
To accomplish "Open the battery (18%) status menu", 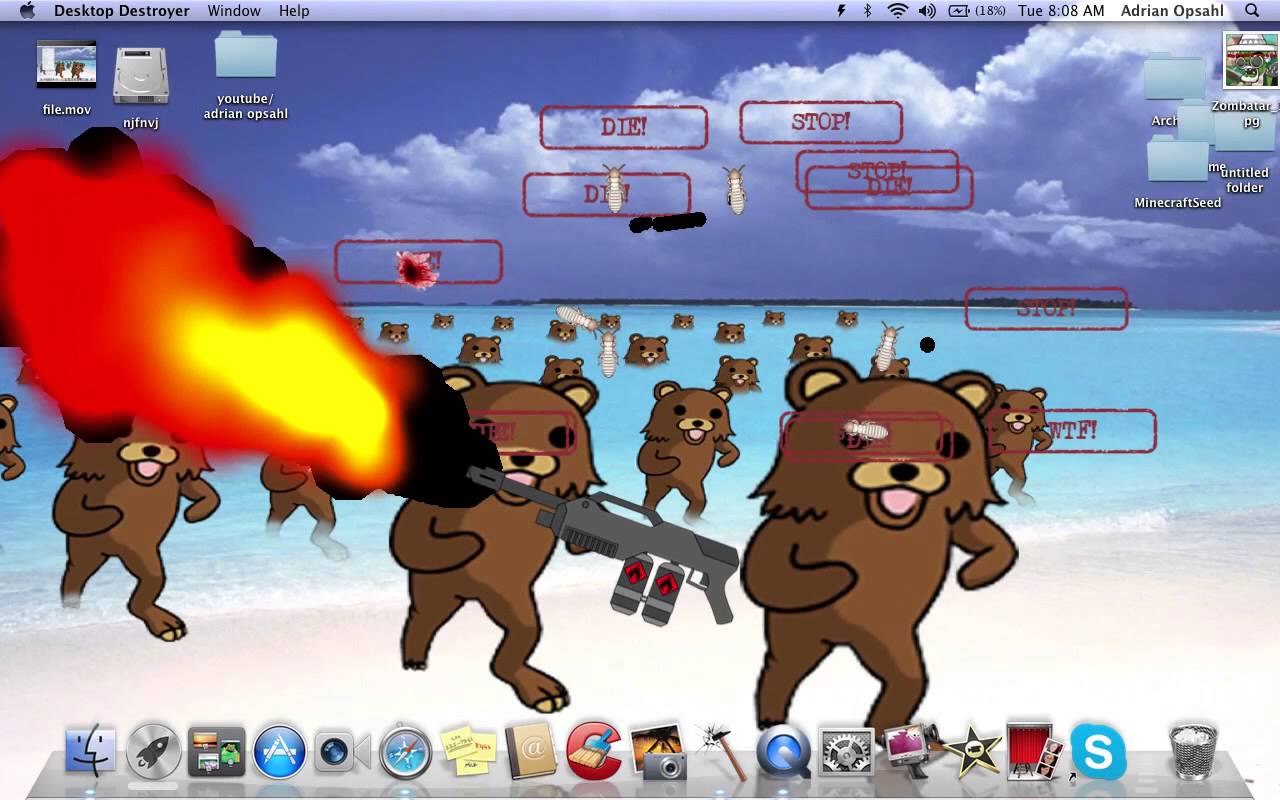I will pos(976,11).
